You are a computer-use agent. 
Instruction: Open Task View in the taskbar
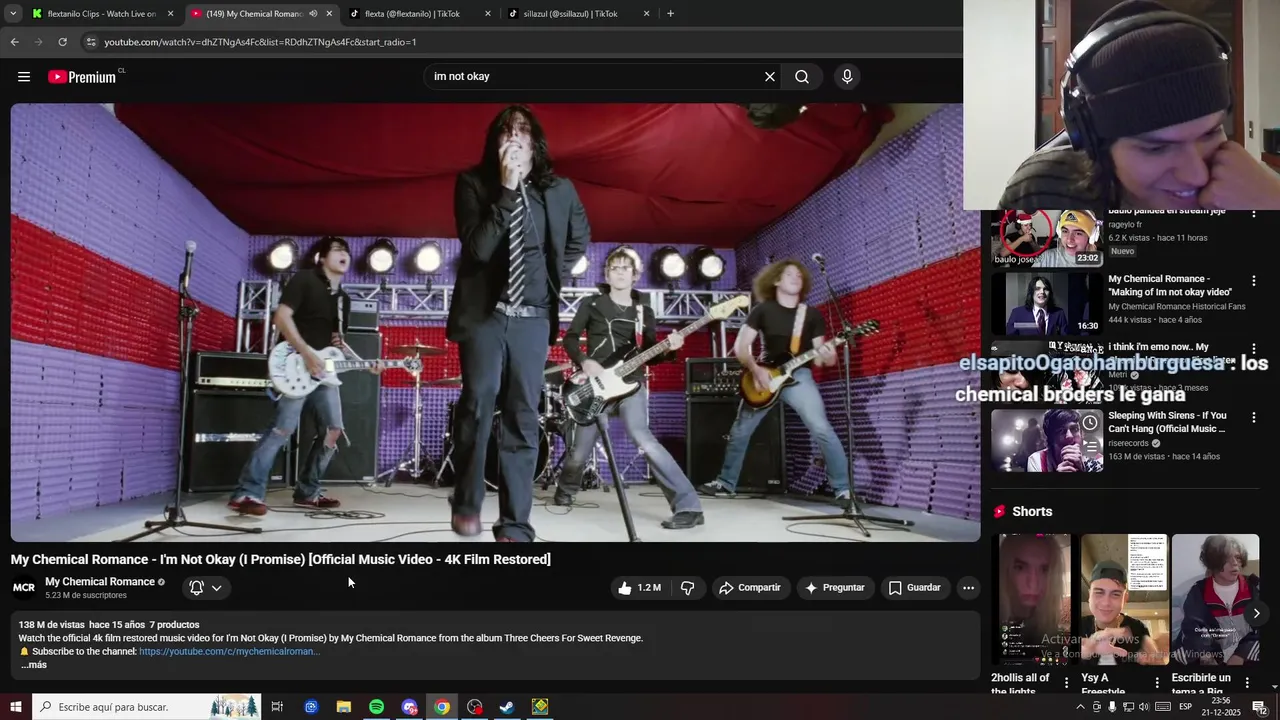[277, 707]
